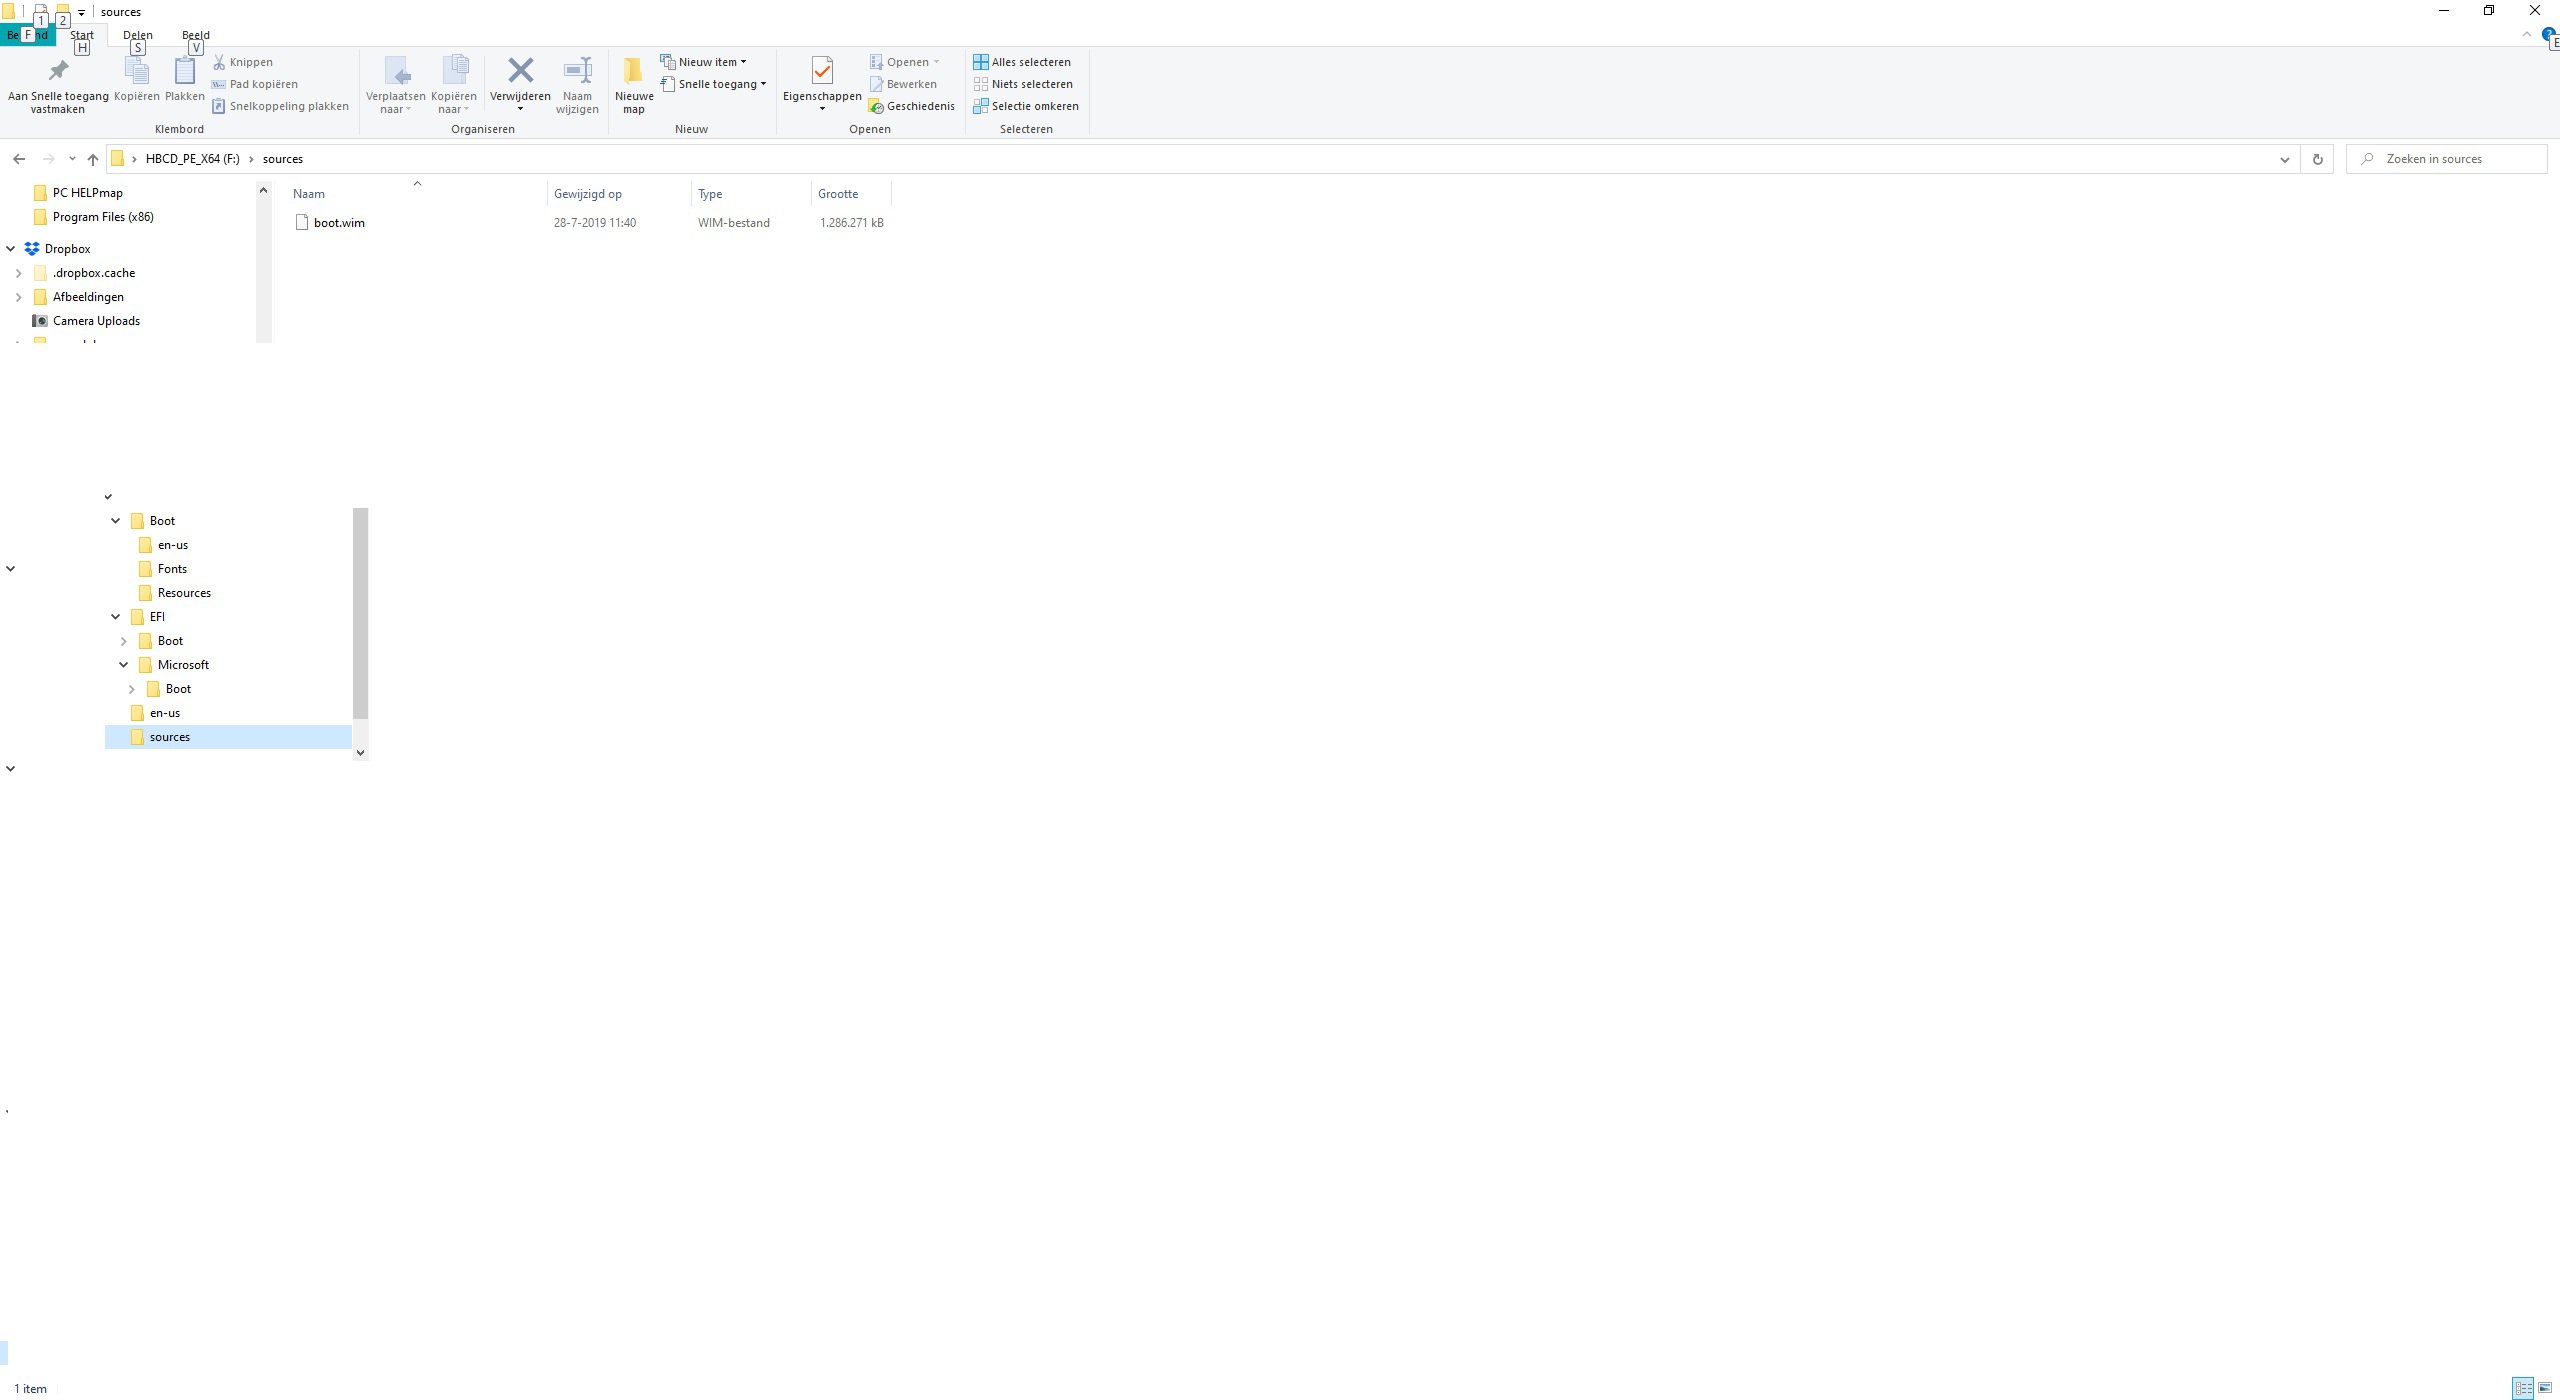Click HBCD_PE_X64 (F:) in the breadcrumb path
The height and width of the screenshot is (1400, 2560).
[192, 159]
